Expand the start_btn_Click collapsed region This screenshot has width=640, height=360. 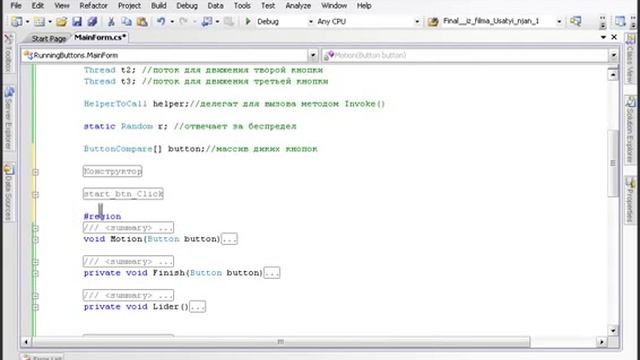36,195
